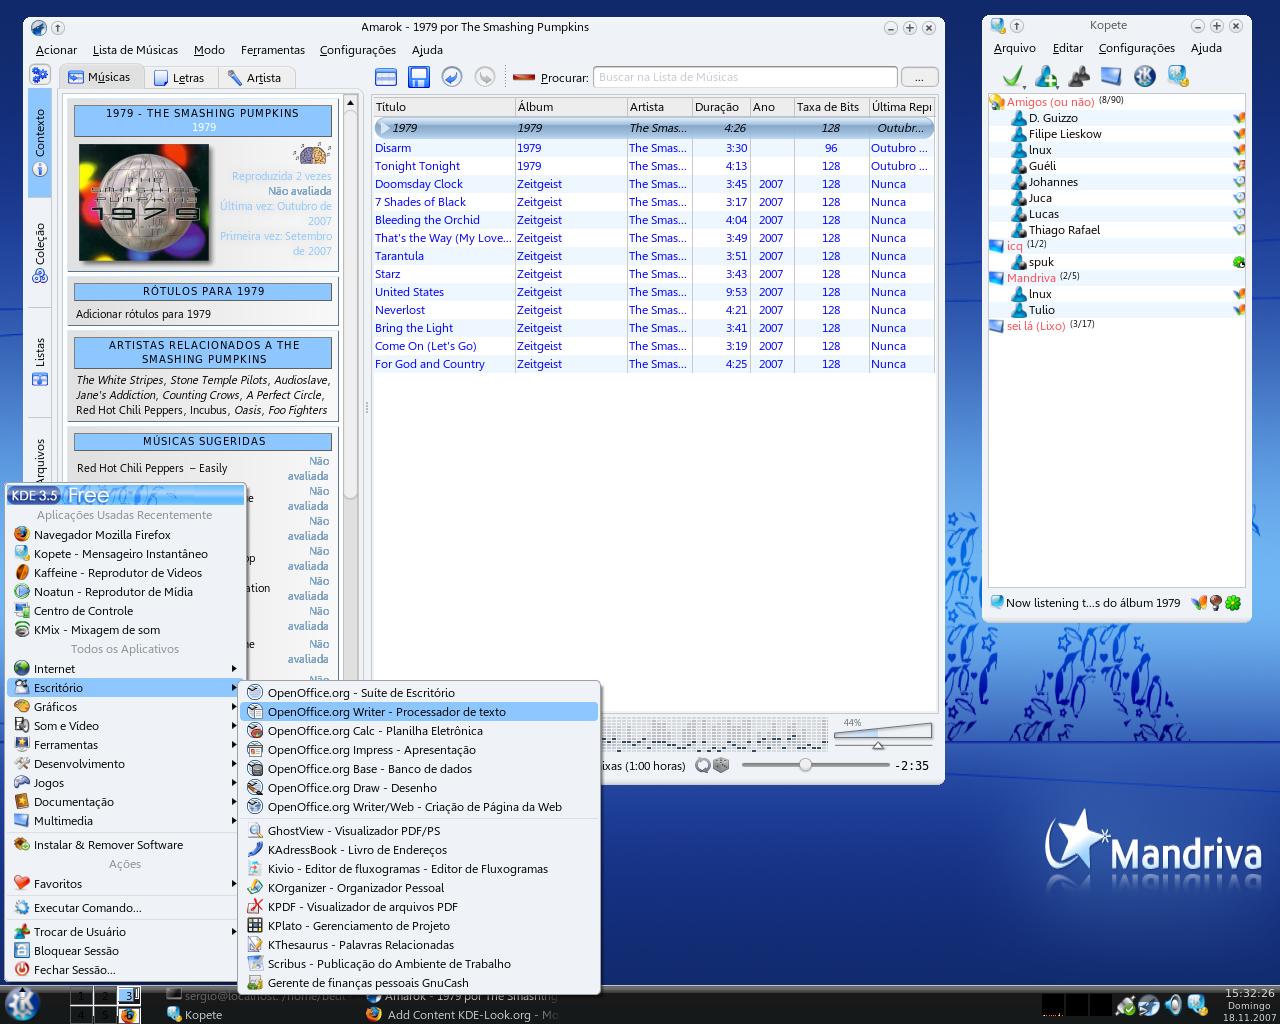Click Adicionar rótulos para 1979 link
This screenshot has height=1024, width=1280.
(x=143, y=314)
